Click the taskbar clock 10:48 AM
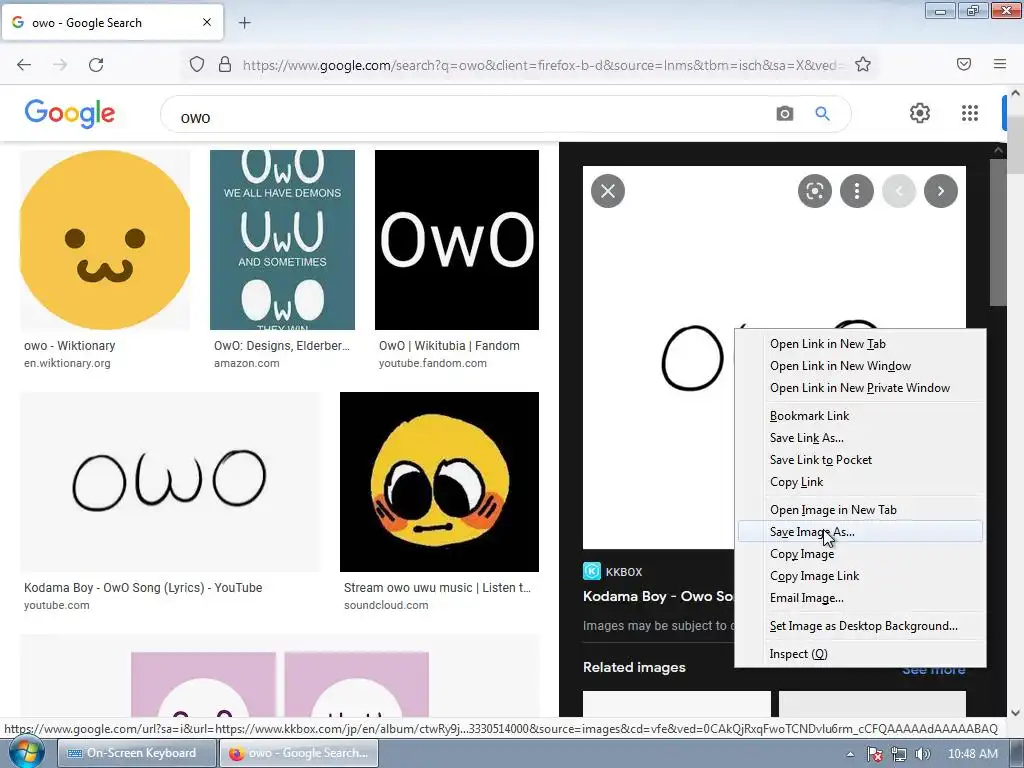The height and width of the screenshot is (768, 1024). [972, 754]
